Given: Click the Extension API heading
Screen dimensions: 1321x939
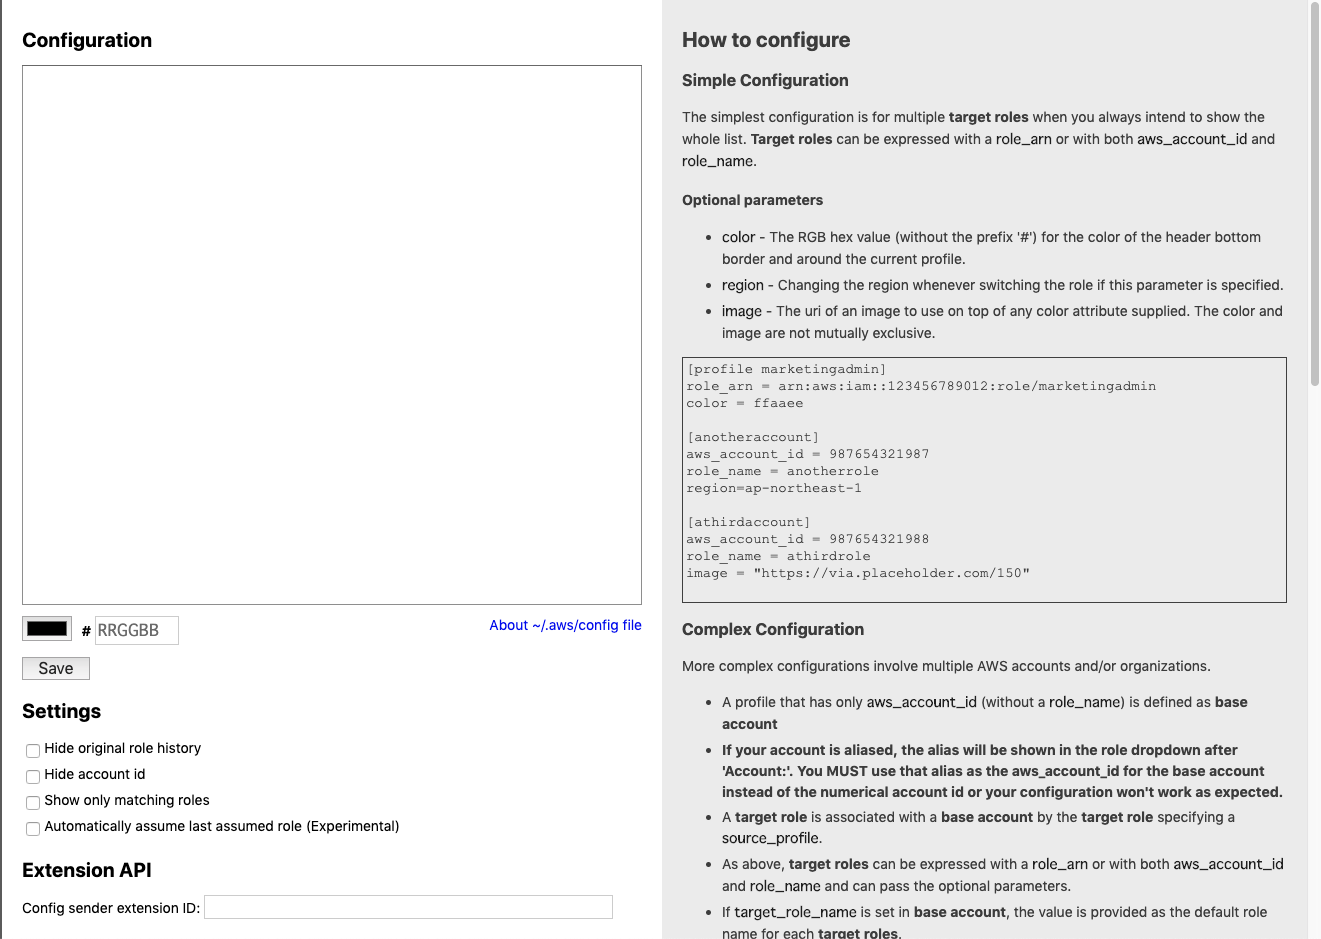Looking at the screenshot, I should (x=87, y=870).
